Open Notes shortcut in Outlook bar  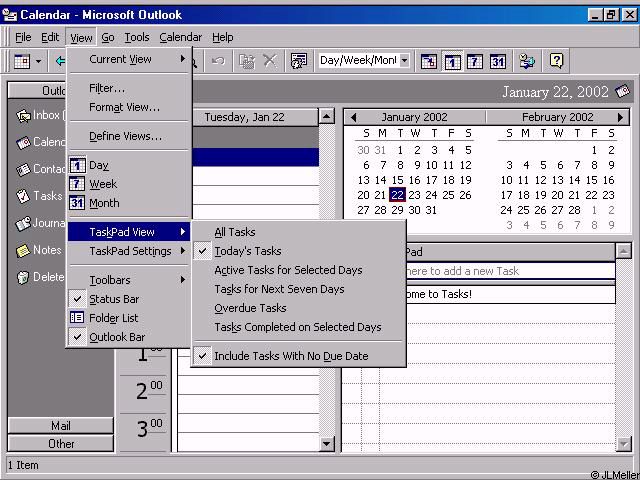pos(39,250)
